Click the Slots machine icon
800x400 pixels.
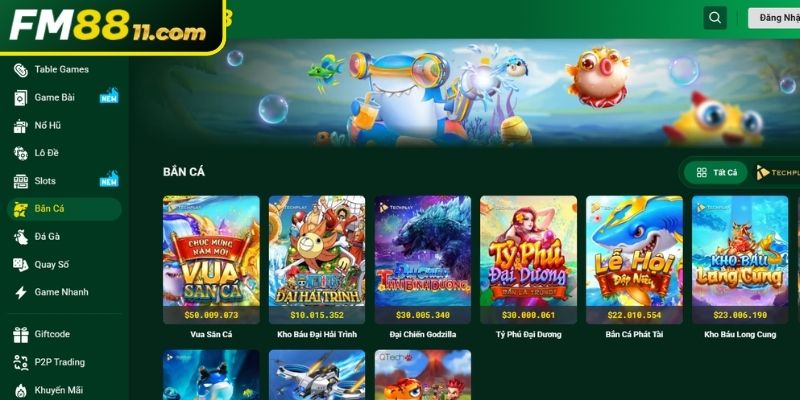pos(20,181)
